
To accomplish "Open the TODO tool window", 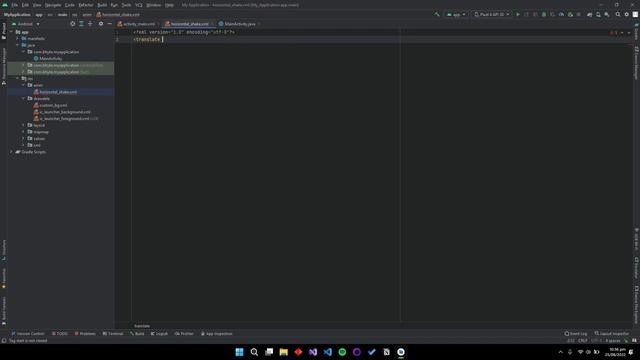I will (x=60, y=333).
